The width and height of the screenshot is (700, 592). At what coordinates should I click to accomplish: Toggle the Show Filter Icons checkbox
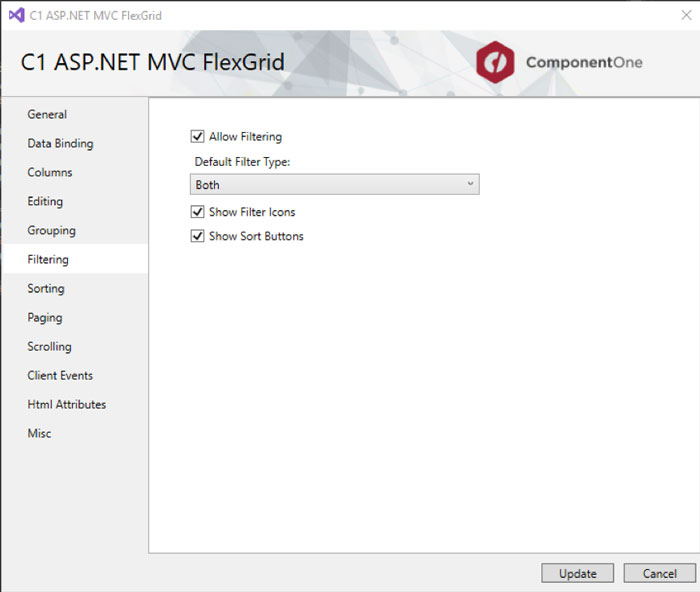(197, 212)
